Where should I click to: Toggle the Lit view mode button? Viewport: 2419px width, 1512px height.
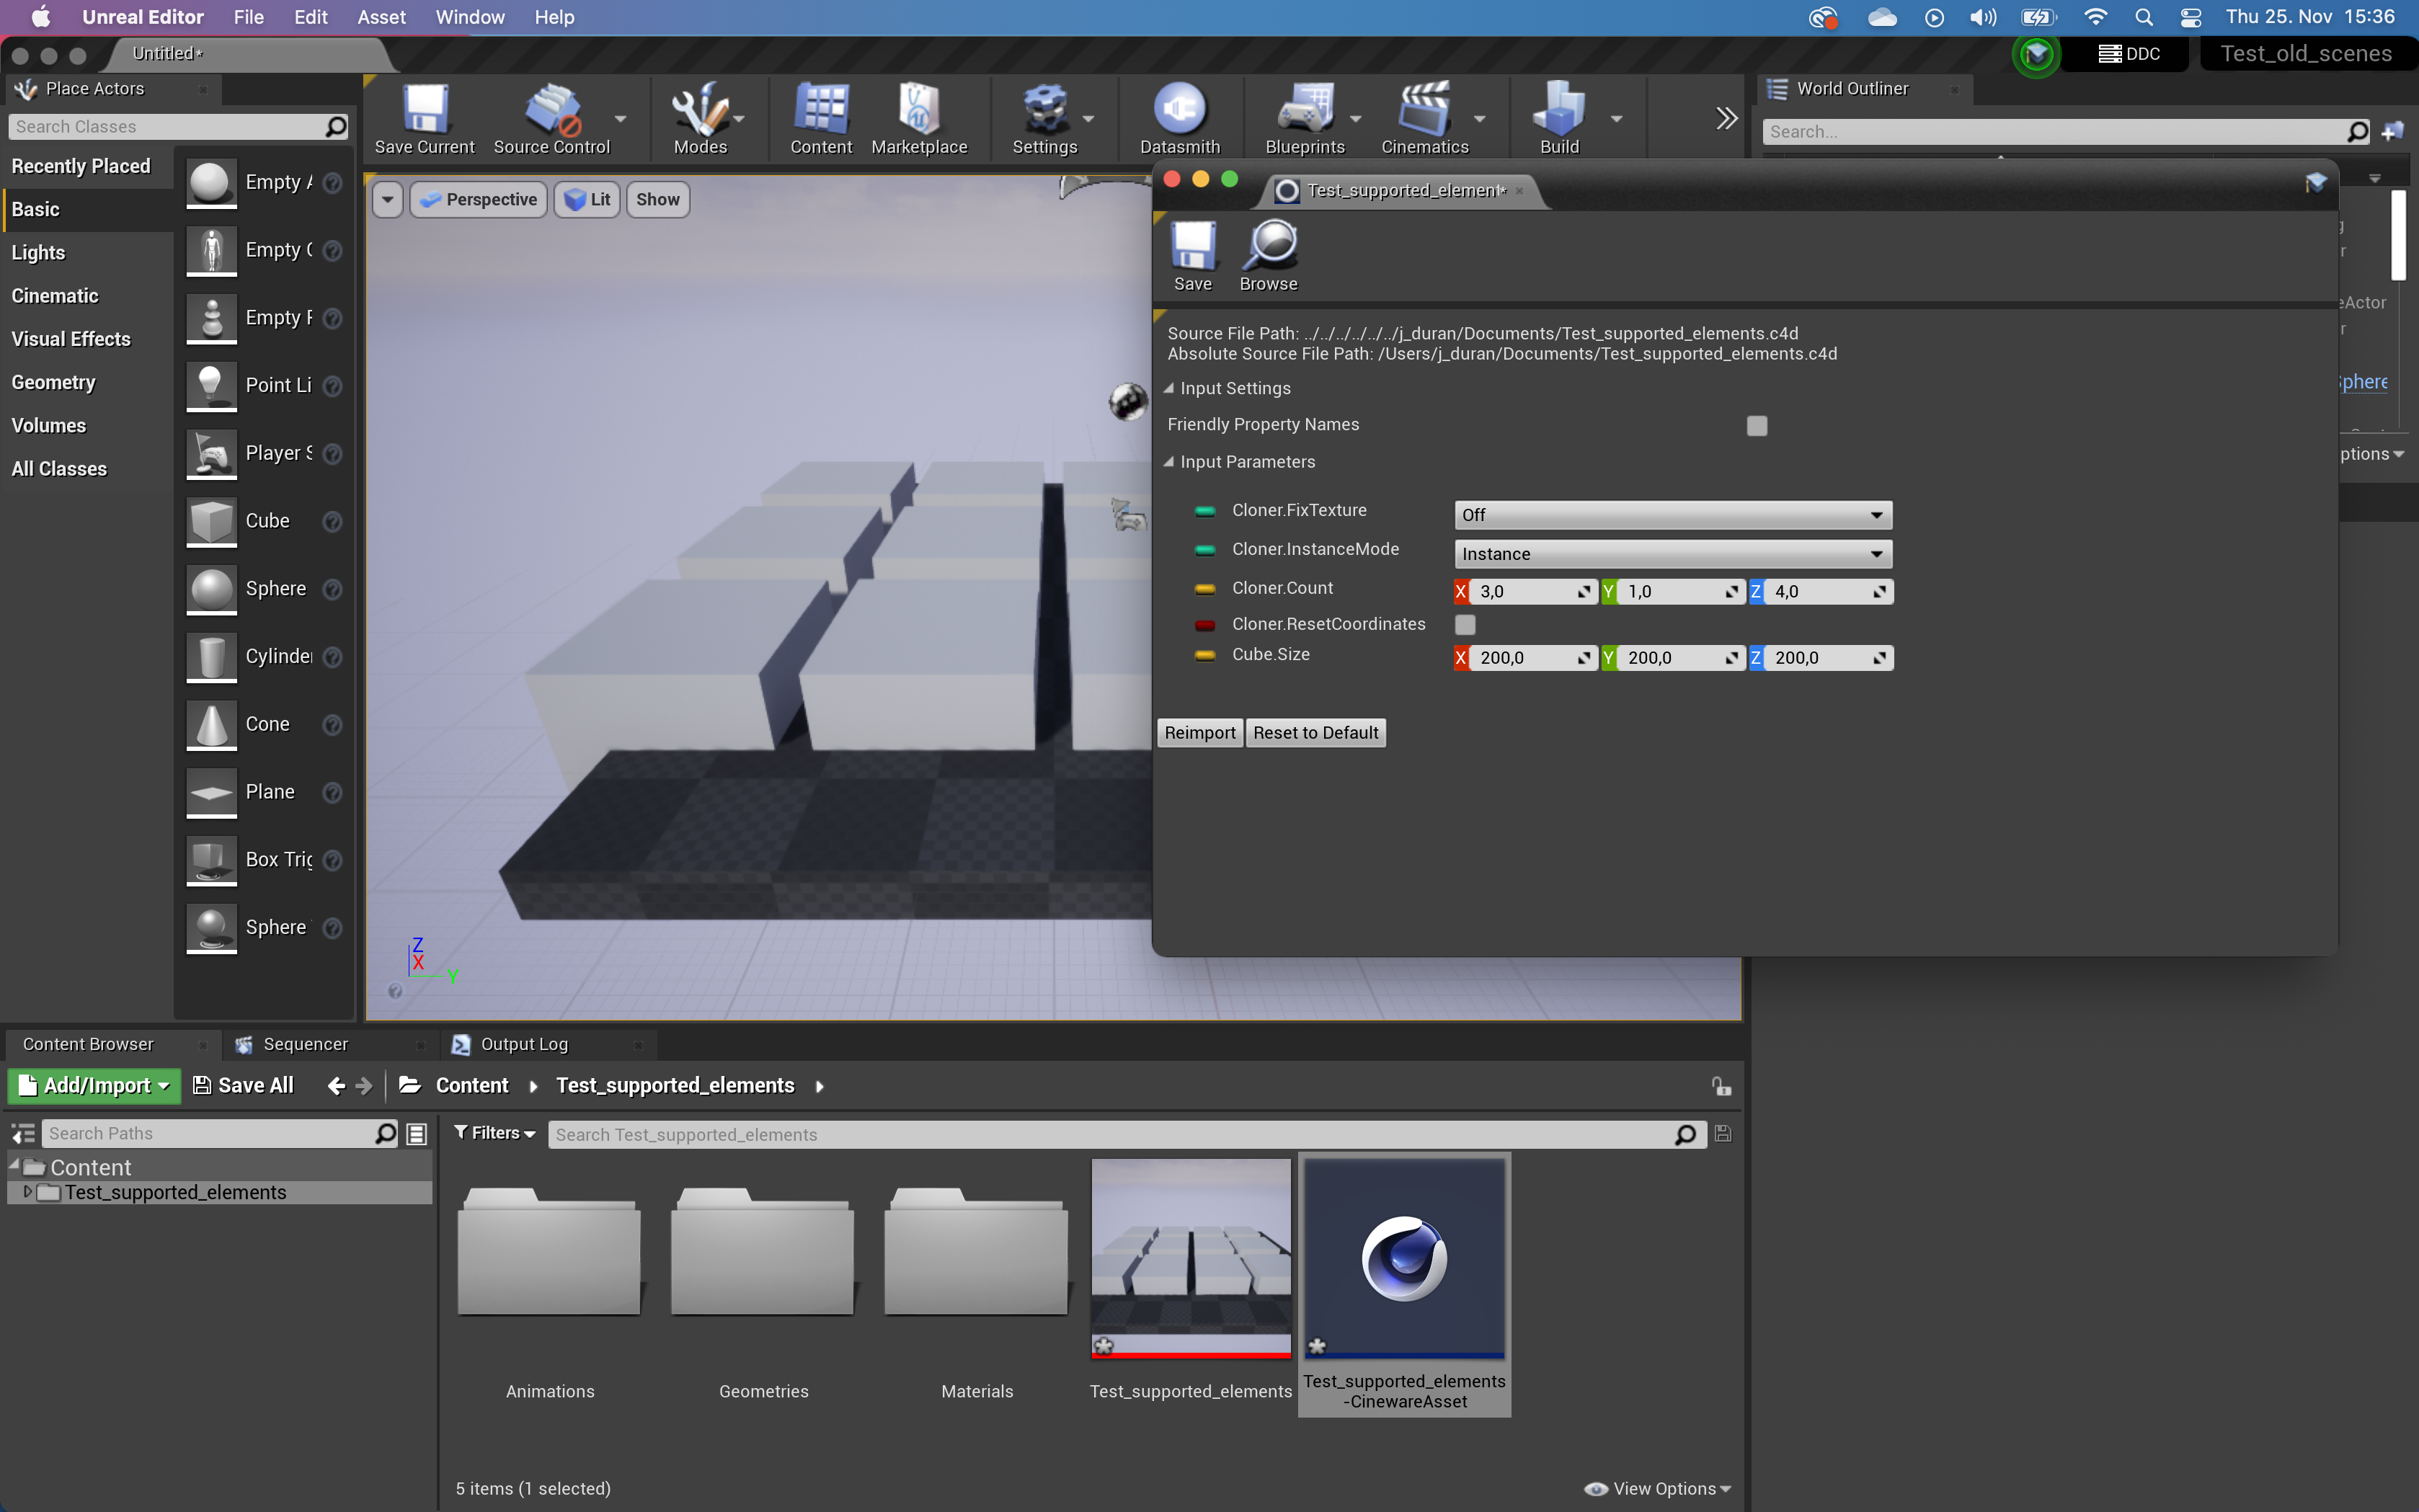pos(587,199)
